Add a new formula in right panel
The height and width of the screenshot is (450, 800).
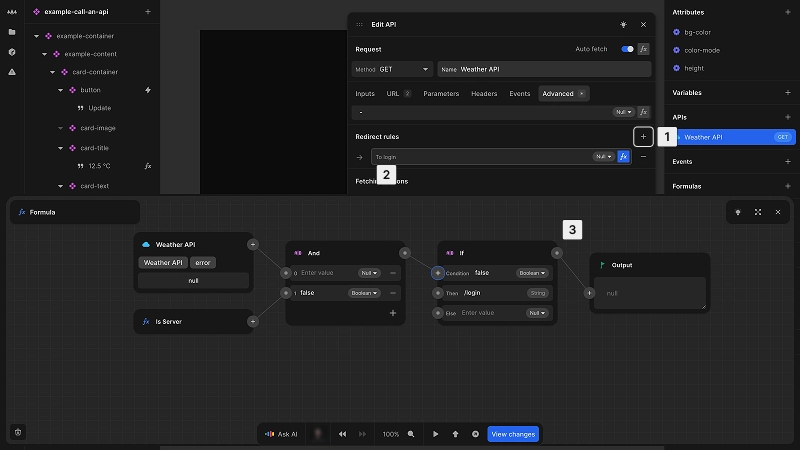[788, 186]
